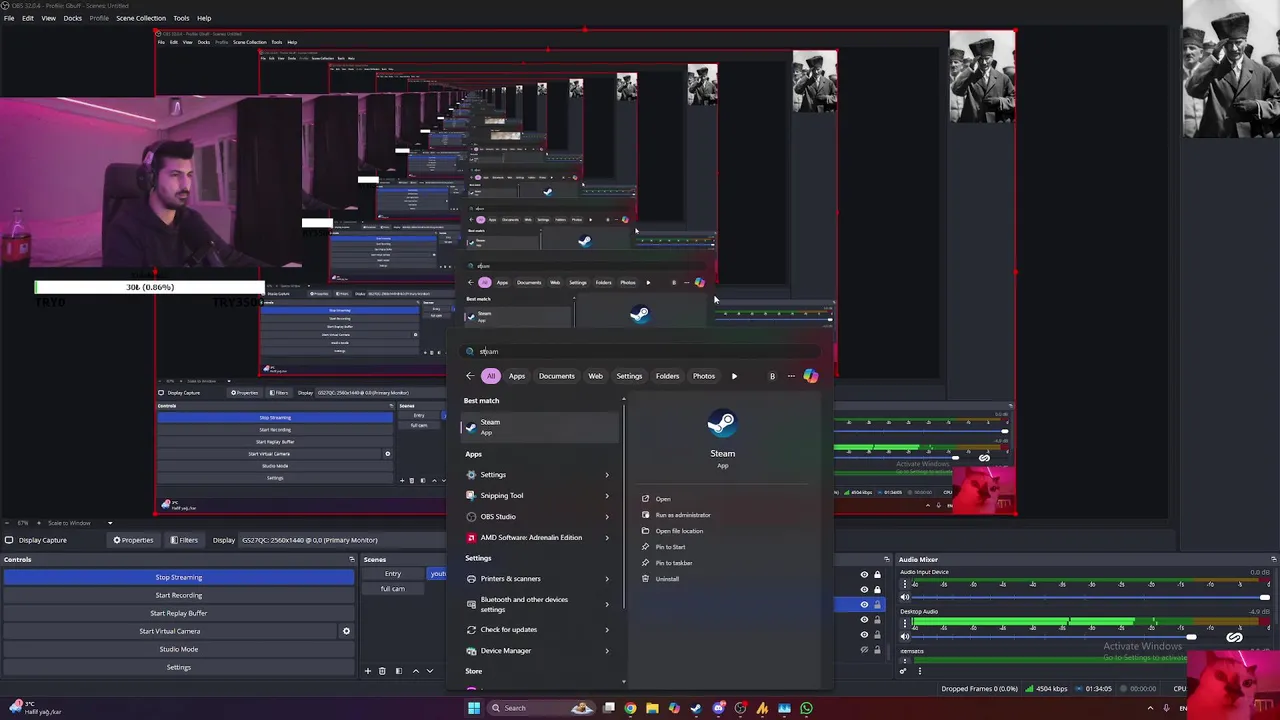Click the Add scene plus icon
The width and height of the screenshot is (1280, 720).
367,671
